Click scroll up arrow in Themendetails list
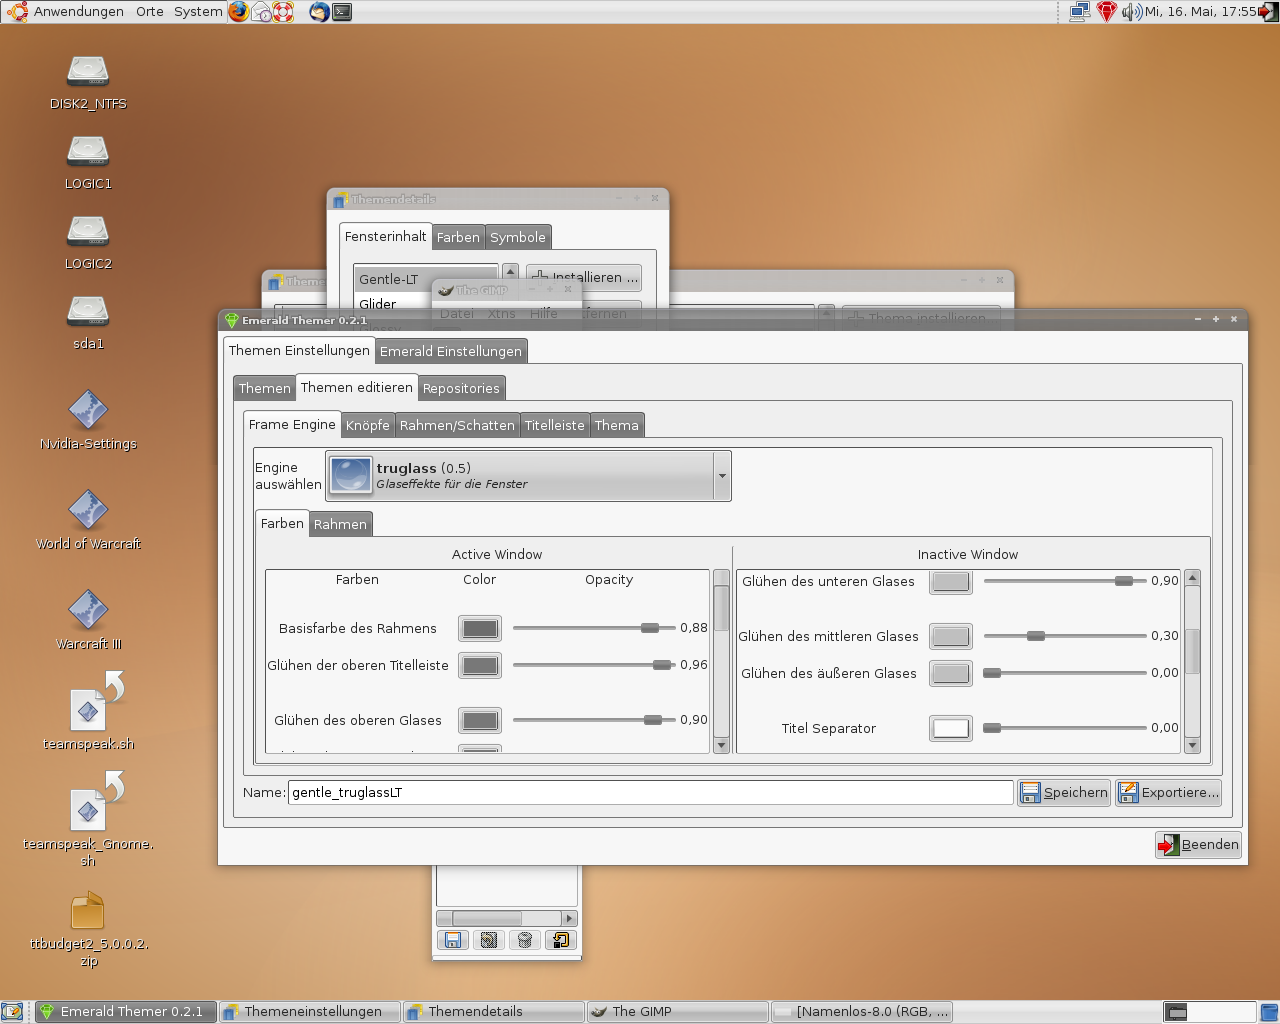 click(510, 271)
